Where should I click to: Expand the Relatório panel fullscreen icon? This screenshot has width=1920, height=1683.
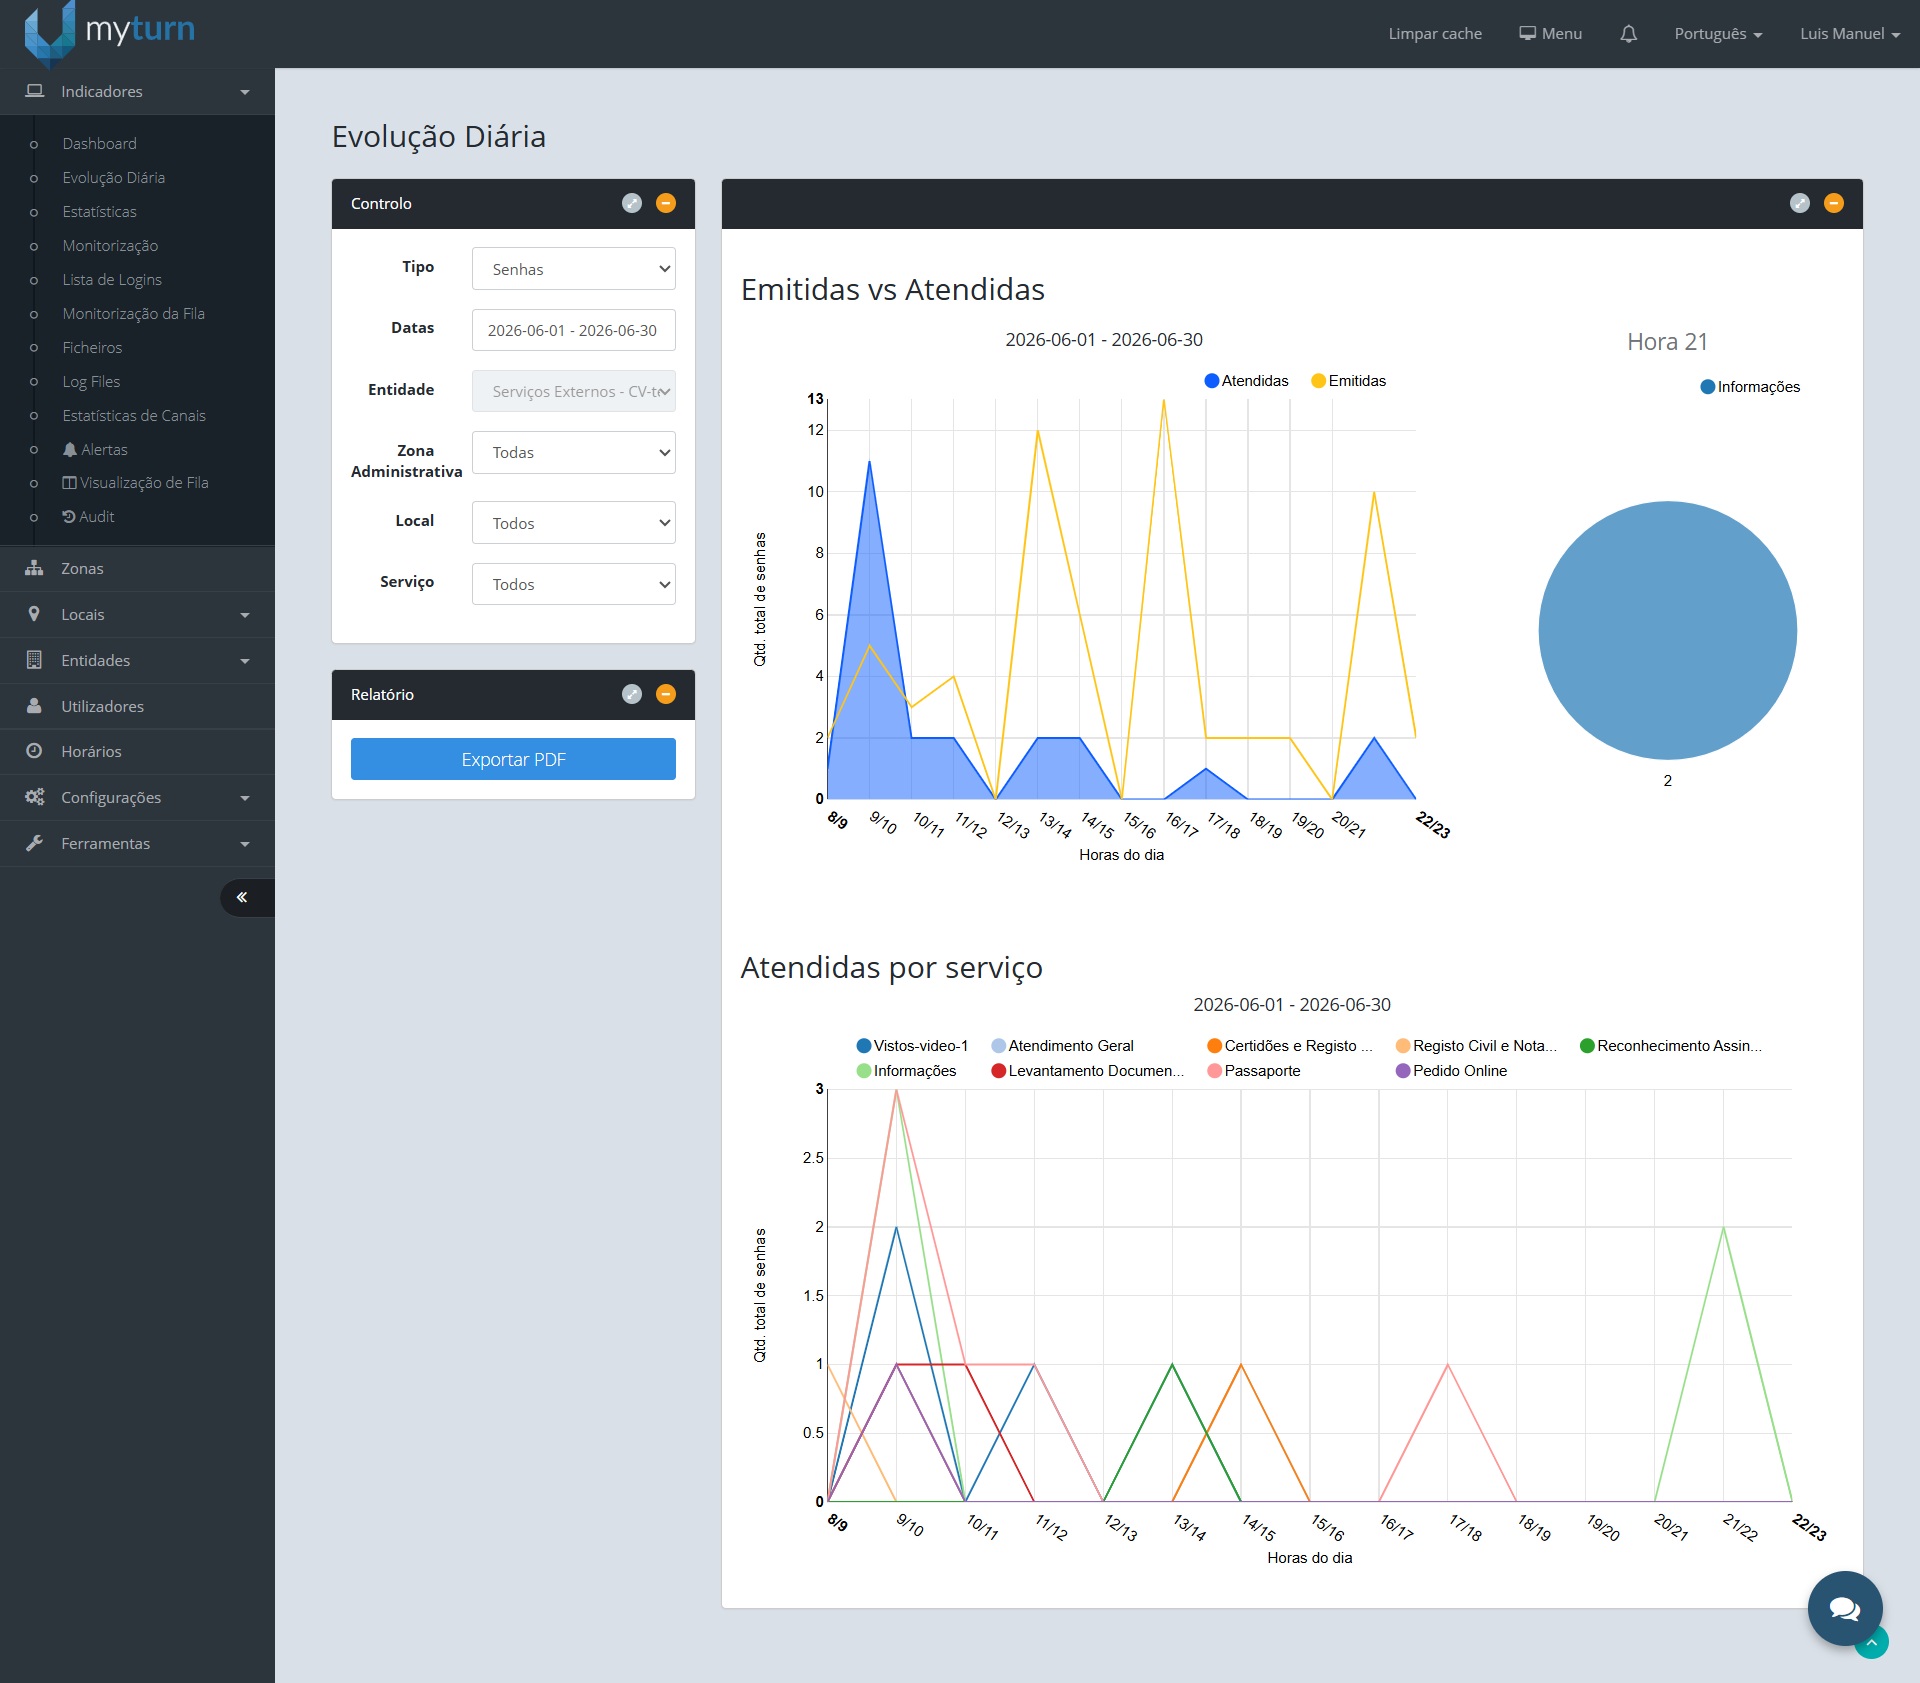click(631, 694)
